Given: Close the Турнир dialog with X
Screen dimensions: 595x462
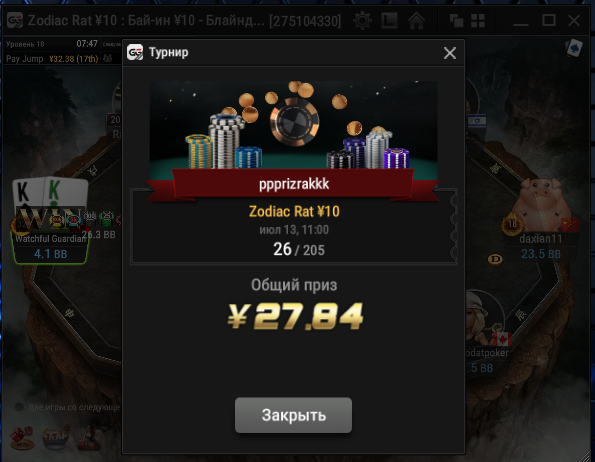Looking at the screenshot, I should (x=450, y=53).
